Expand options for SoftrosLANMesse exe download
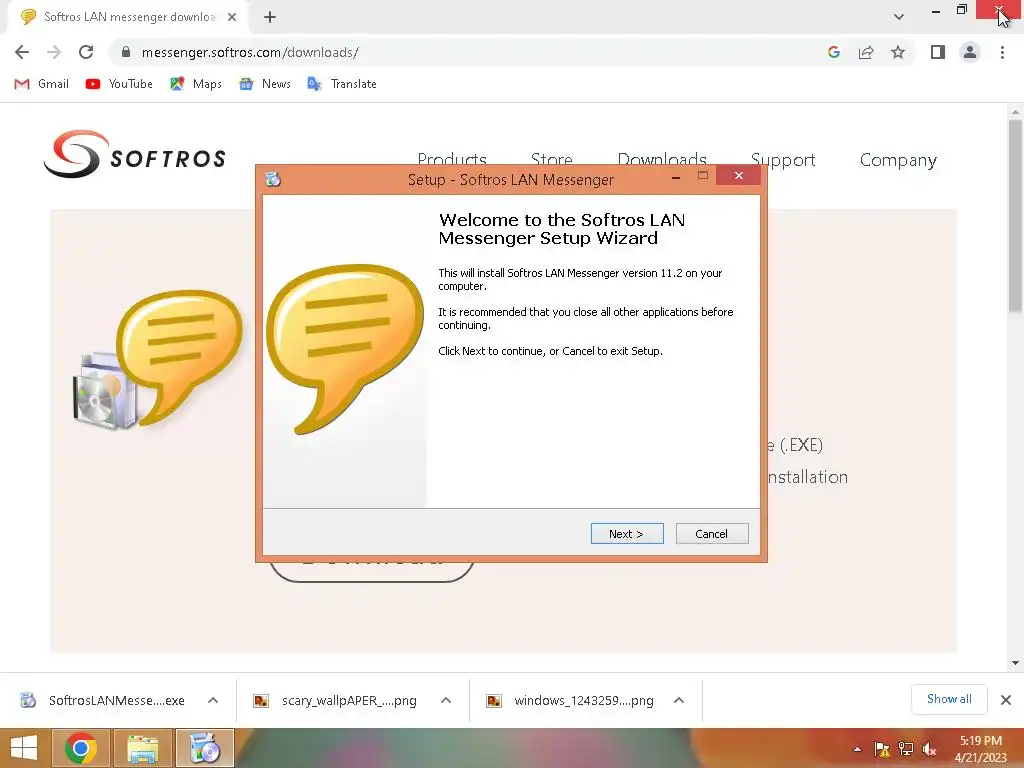This screenshot has width=1024, height=768. pyautogui.click(x=213, y=700)
